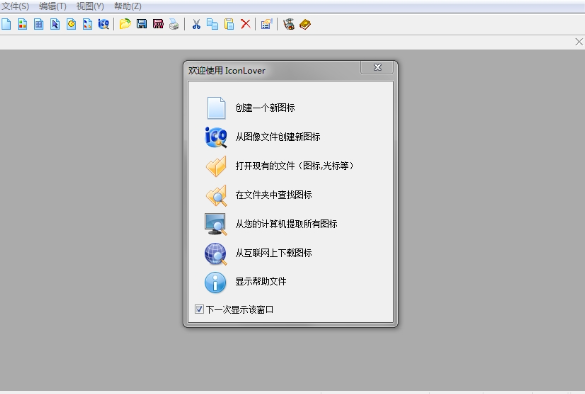Uncheck 下一次显示该窗口 checkbox
The width and height of the screenshot is (585, 394).
coord(199,309)
